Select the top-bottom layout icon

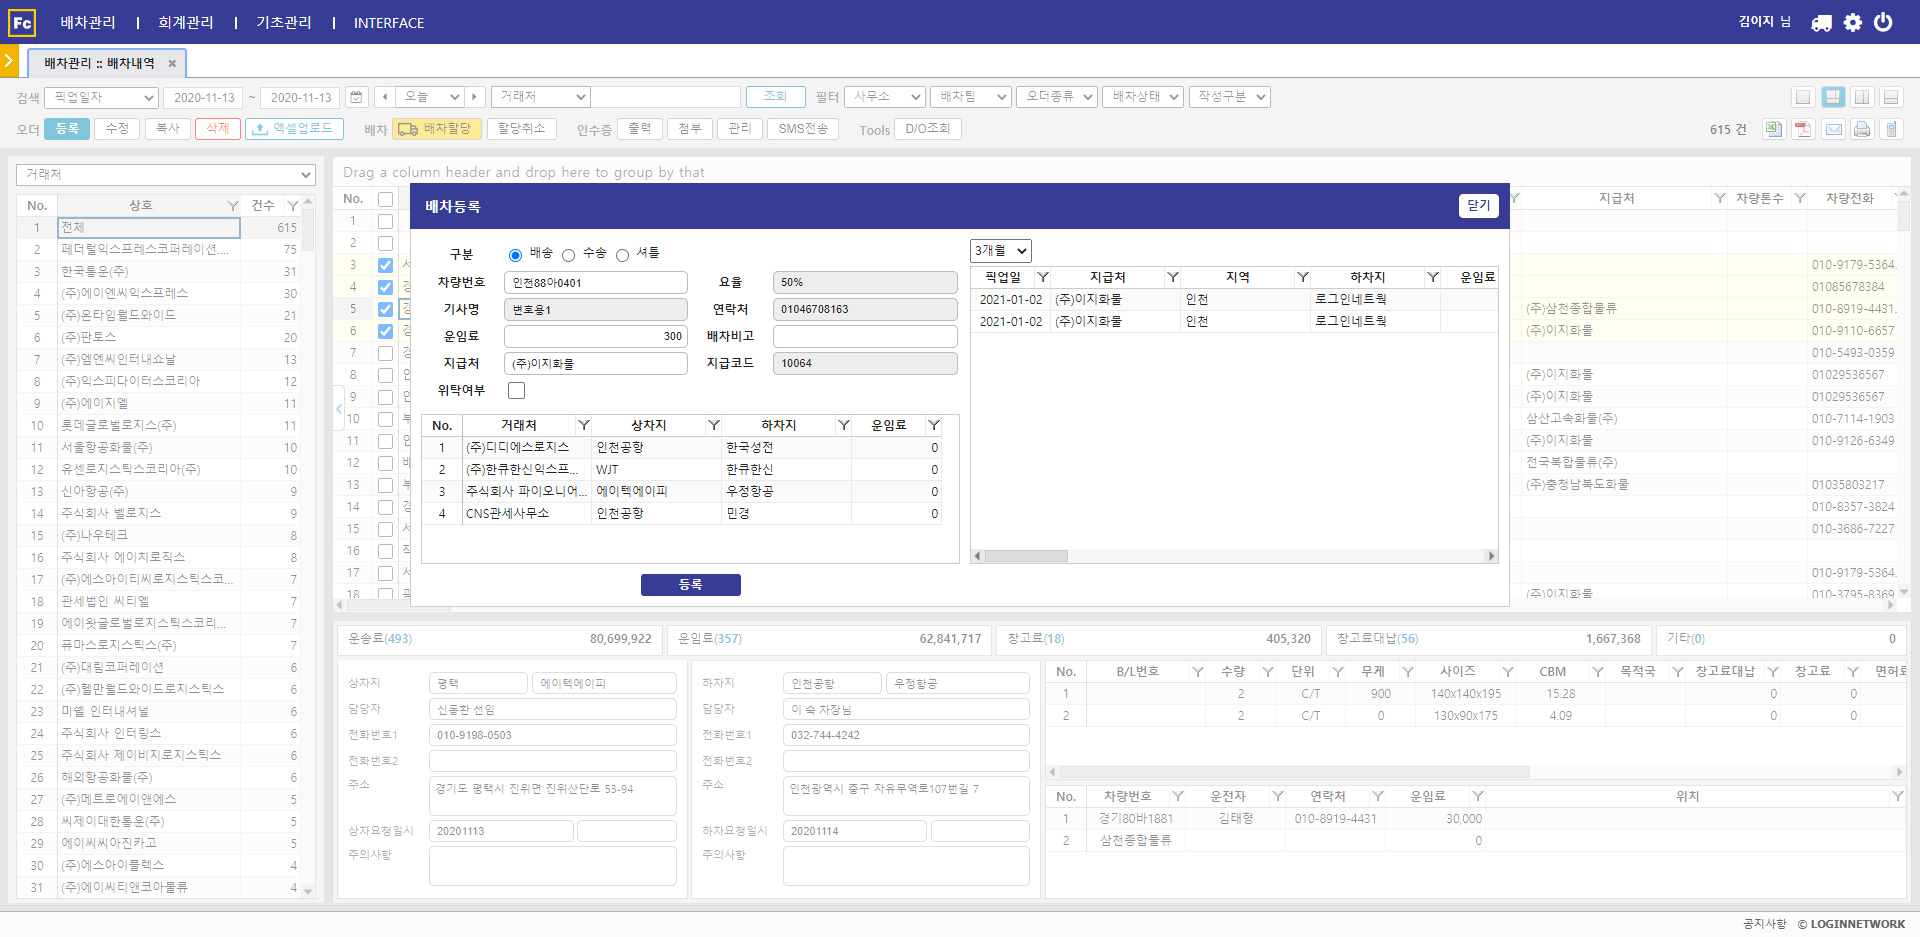tap(1891, 97)
